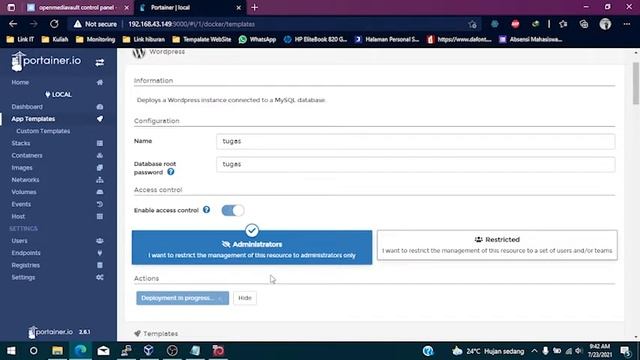Click the Database root password field
This screenshot has height=360, width=640.
click(x=416, y=164)
